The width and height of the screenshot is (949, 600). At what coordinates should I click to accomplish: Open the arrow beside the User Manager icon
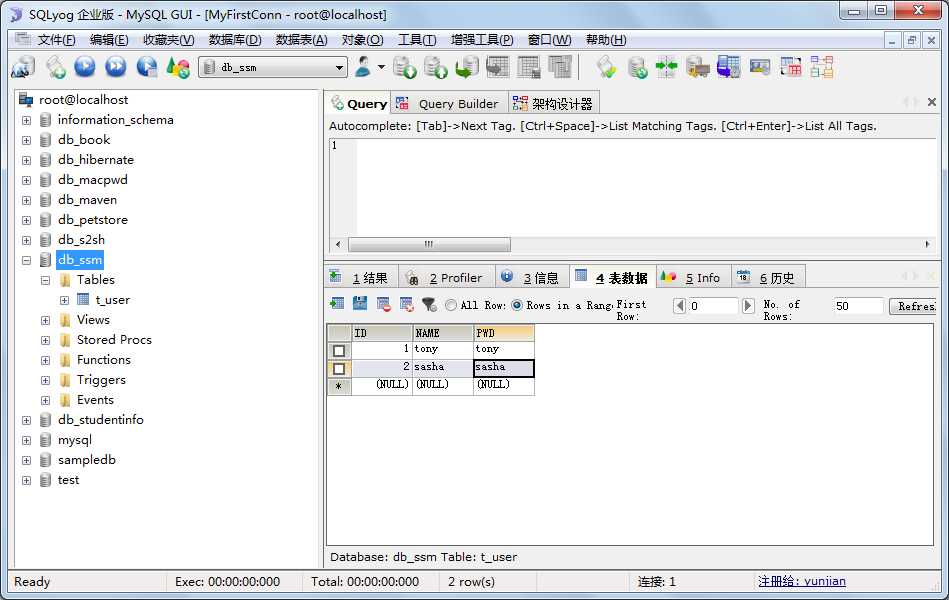pos(381,67)
